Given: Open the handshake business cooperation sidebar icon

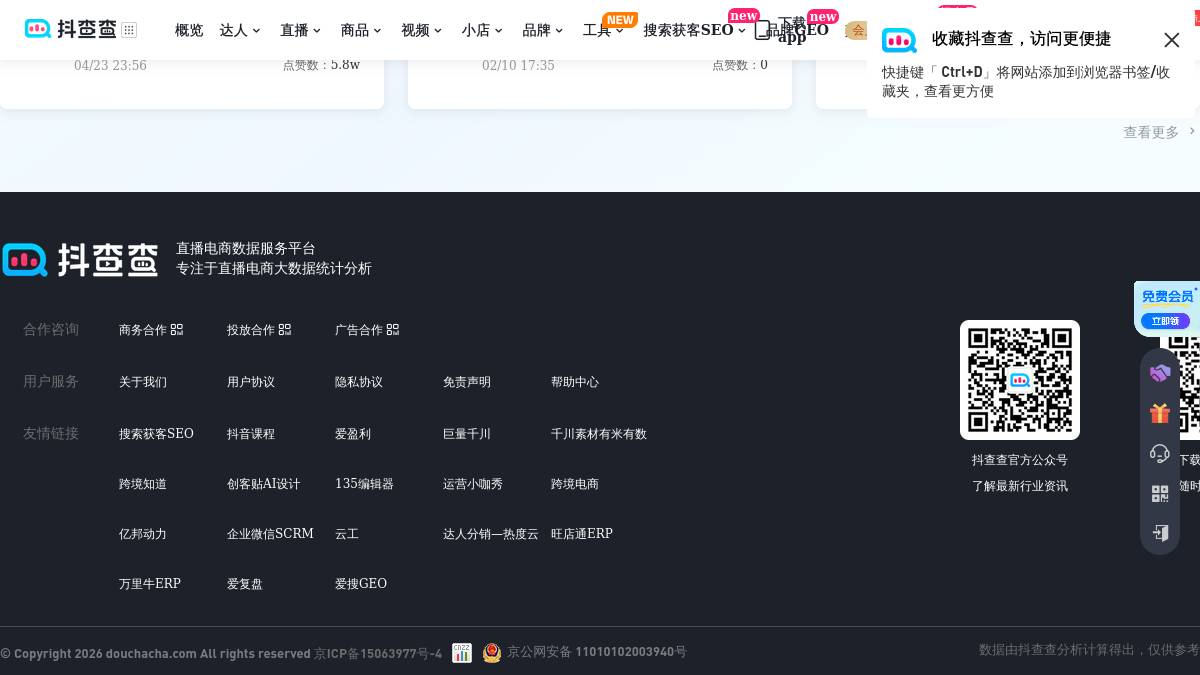Looking at the screenshot, I should [1160, 373].
